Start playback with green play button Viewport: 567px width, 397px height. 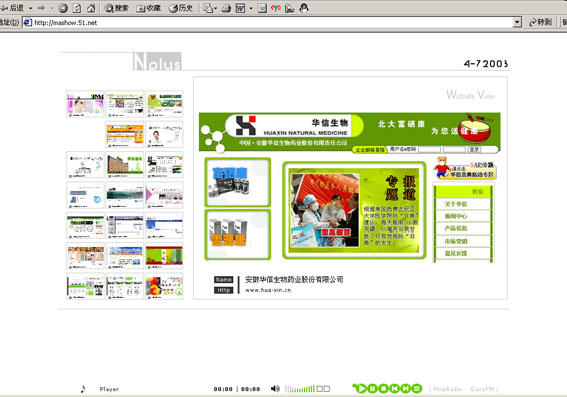click(x=360, y=389)
